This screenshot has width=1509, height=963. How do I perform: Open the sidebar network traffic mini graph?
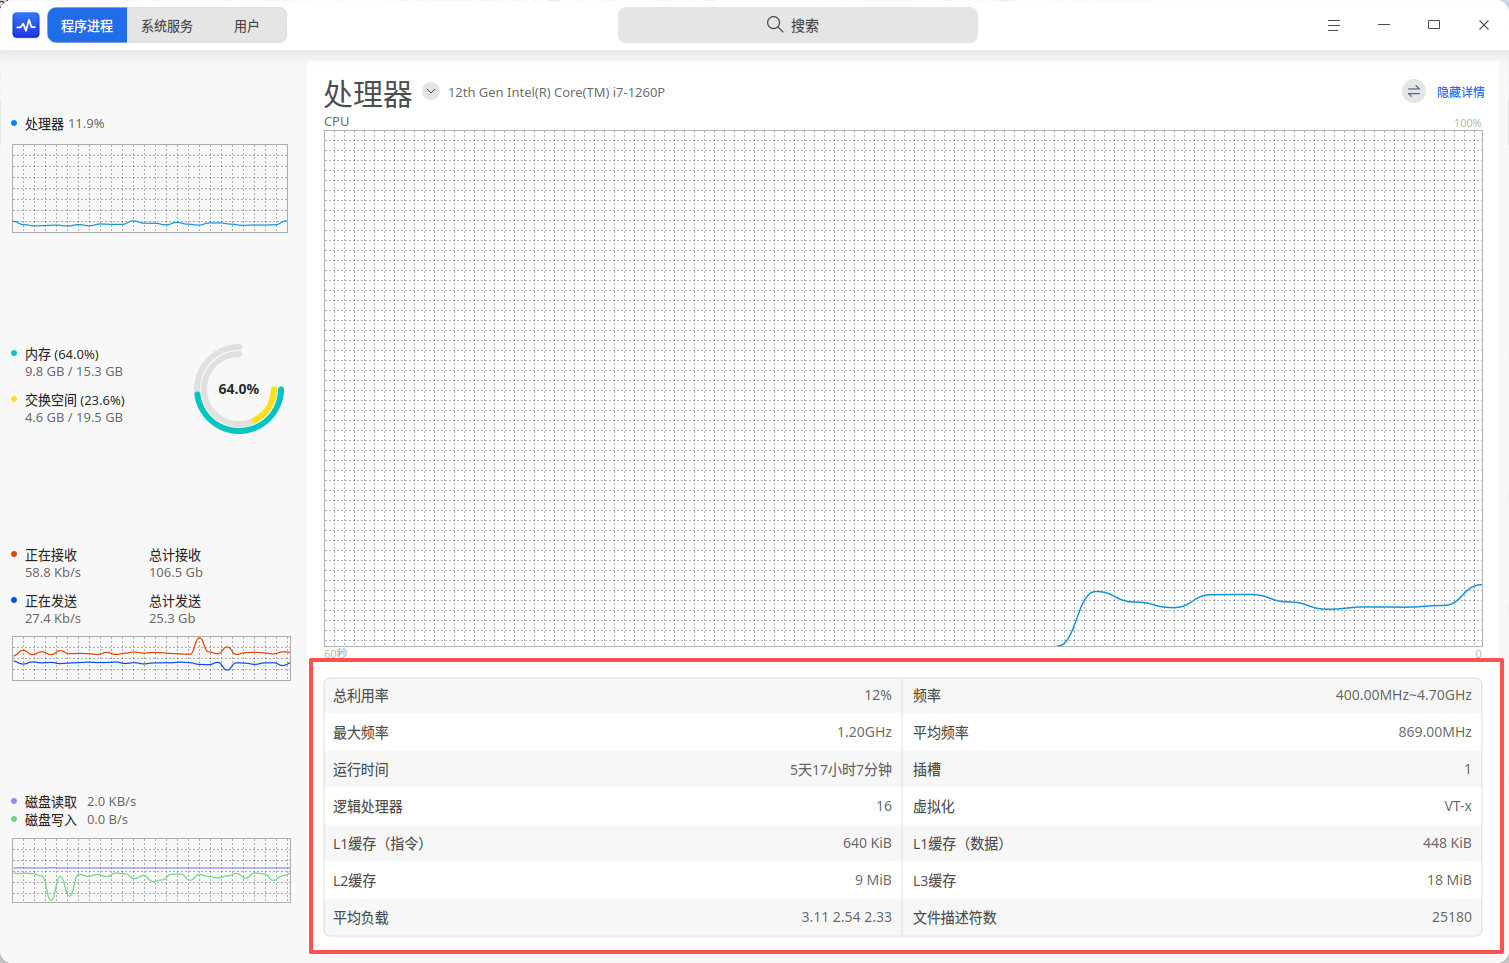click(151, 658)
